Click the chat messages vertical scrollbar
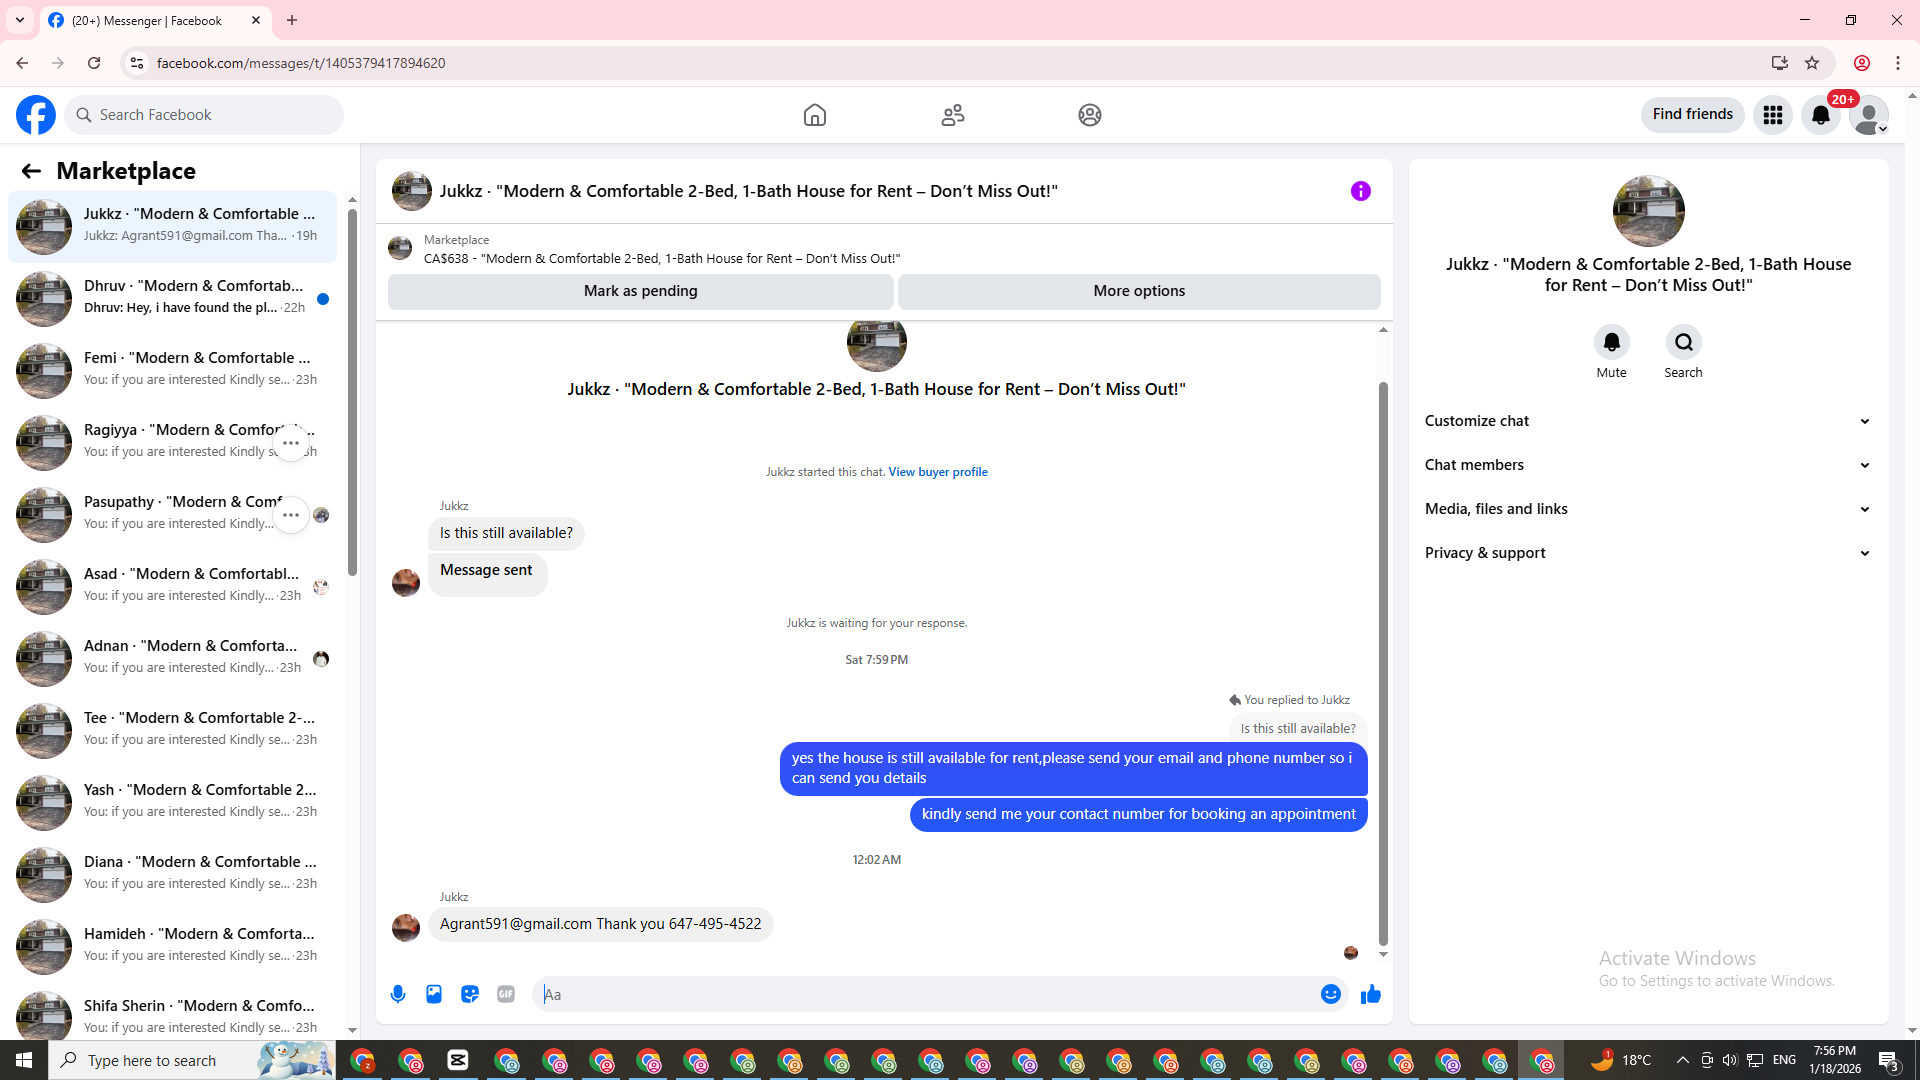Screen dimensions: 1920x1080 pyautogui.click(x=1383, y=660)
